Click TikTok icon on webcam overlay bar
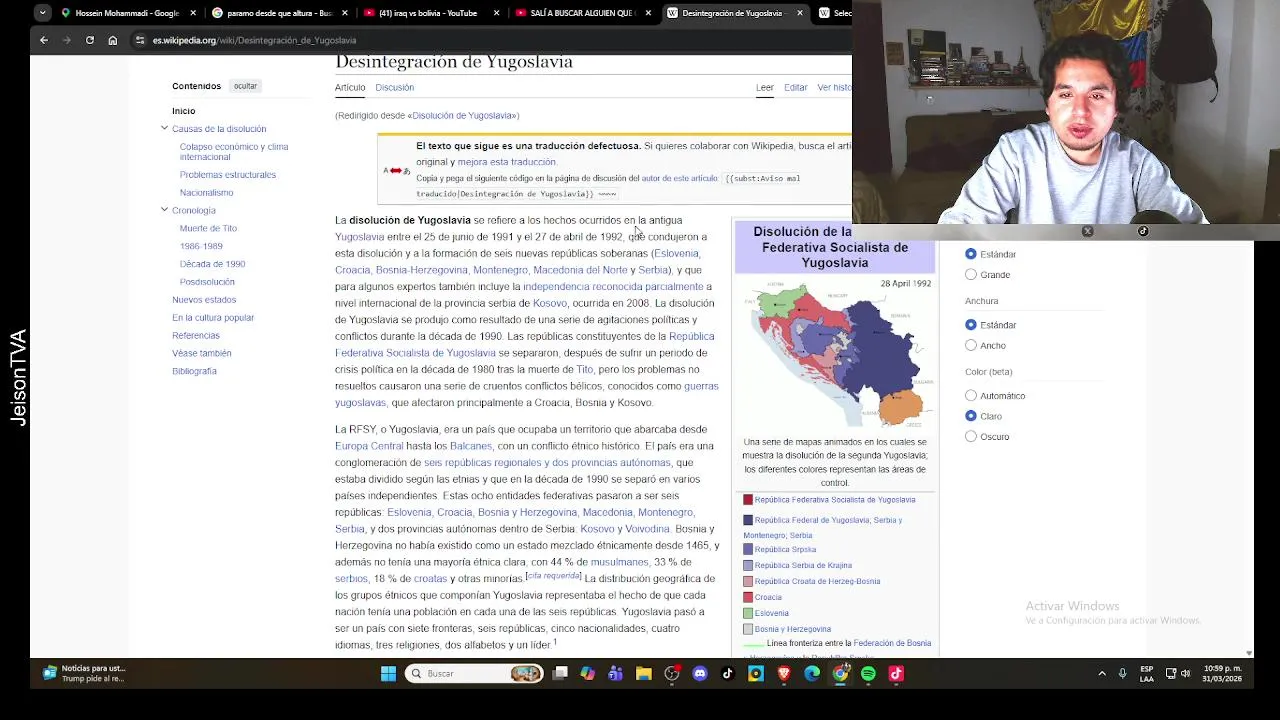The width and height of the screenshot is (1280, 720). 1143,231
